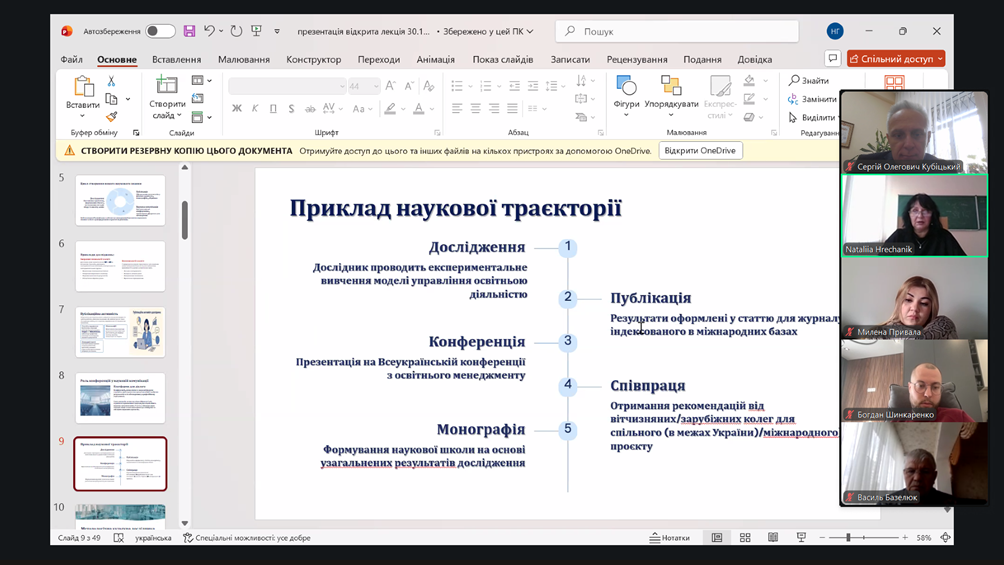Click the Відкрити OneDrive button
The width and height of the screenshot is (1004, 565).
[x=700, y=151]
